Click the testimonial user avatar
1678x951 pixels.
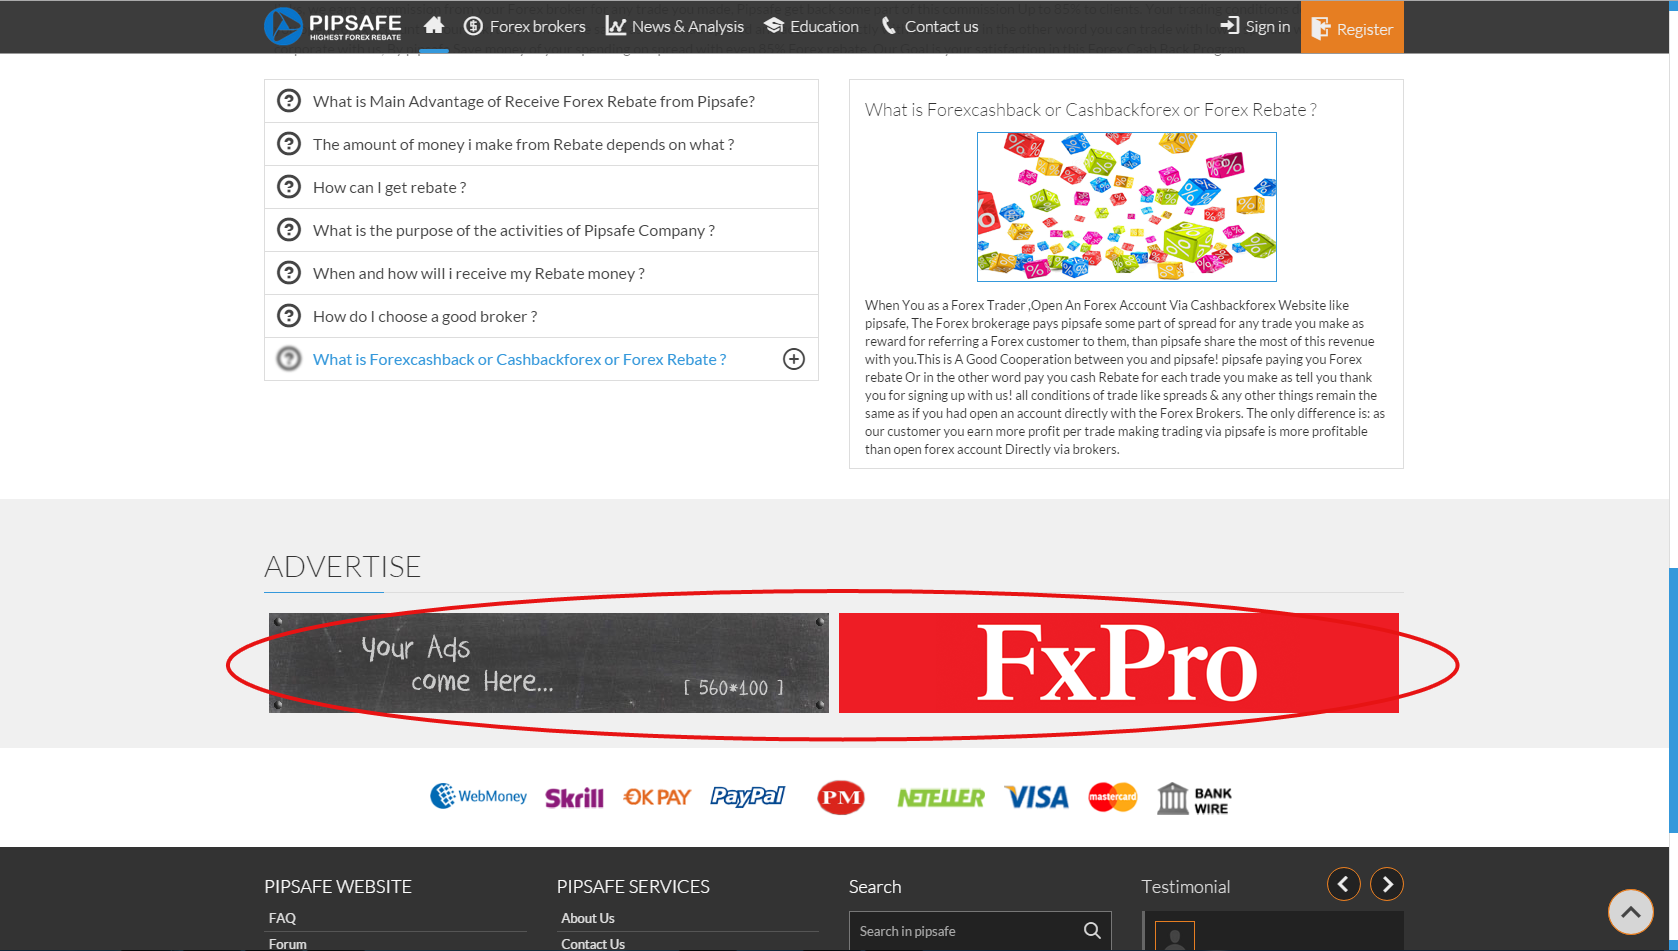1175,936
